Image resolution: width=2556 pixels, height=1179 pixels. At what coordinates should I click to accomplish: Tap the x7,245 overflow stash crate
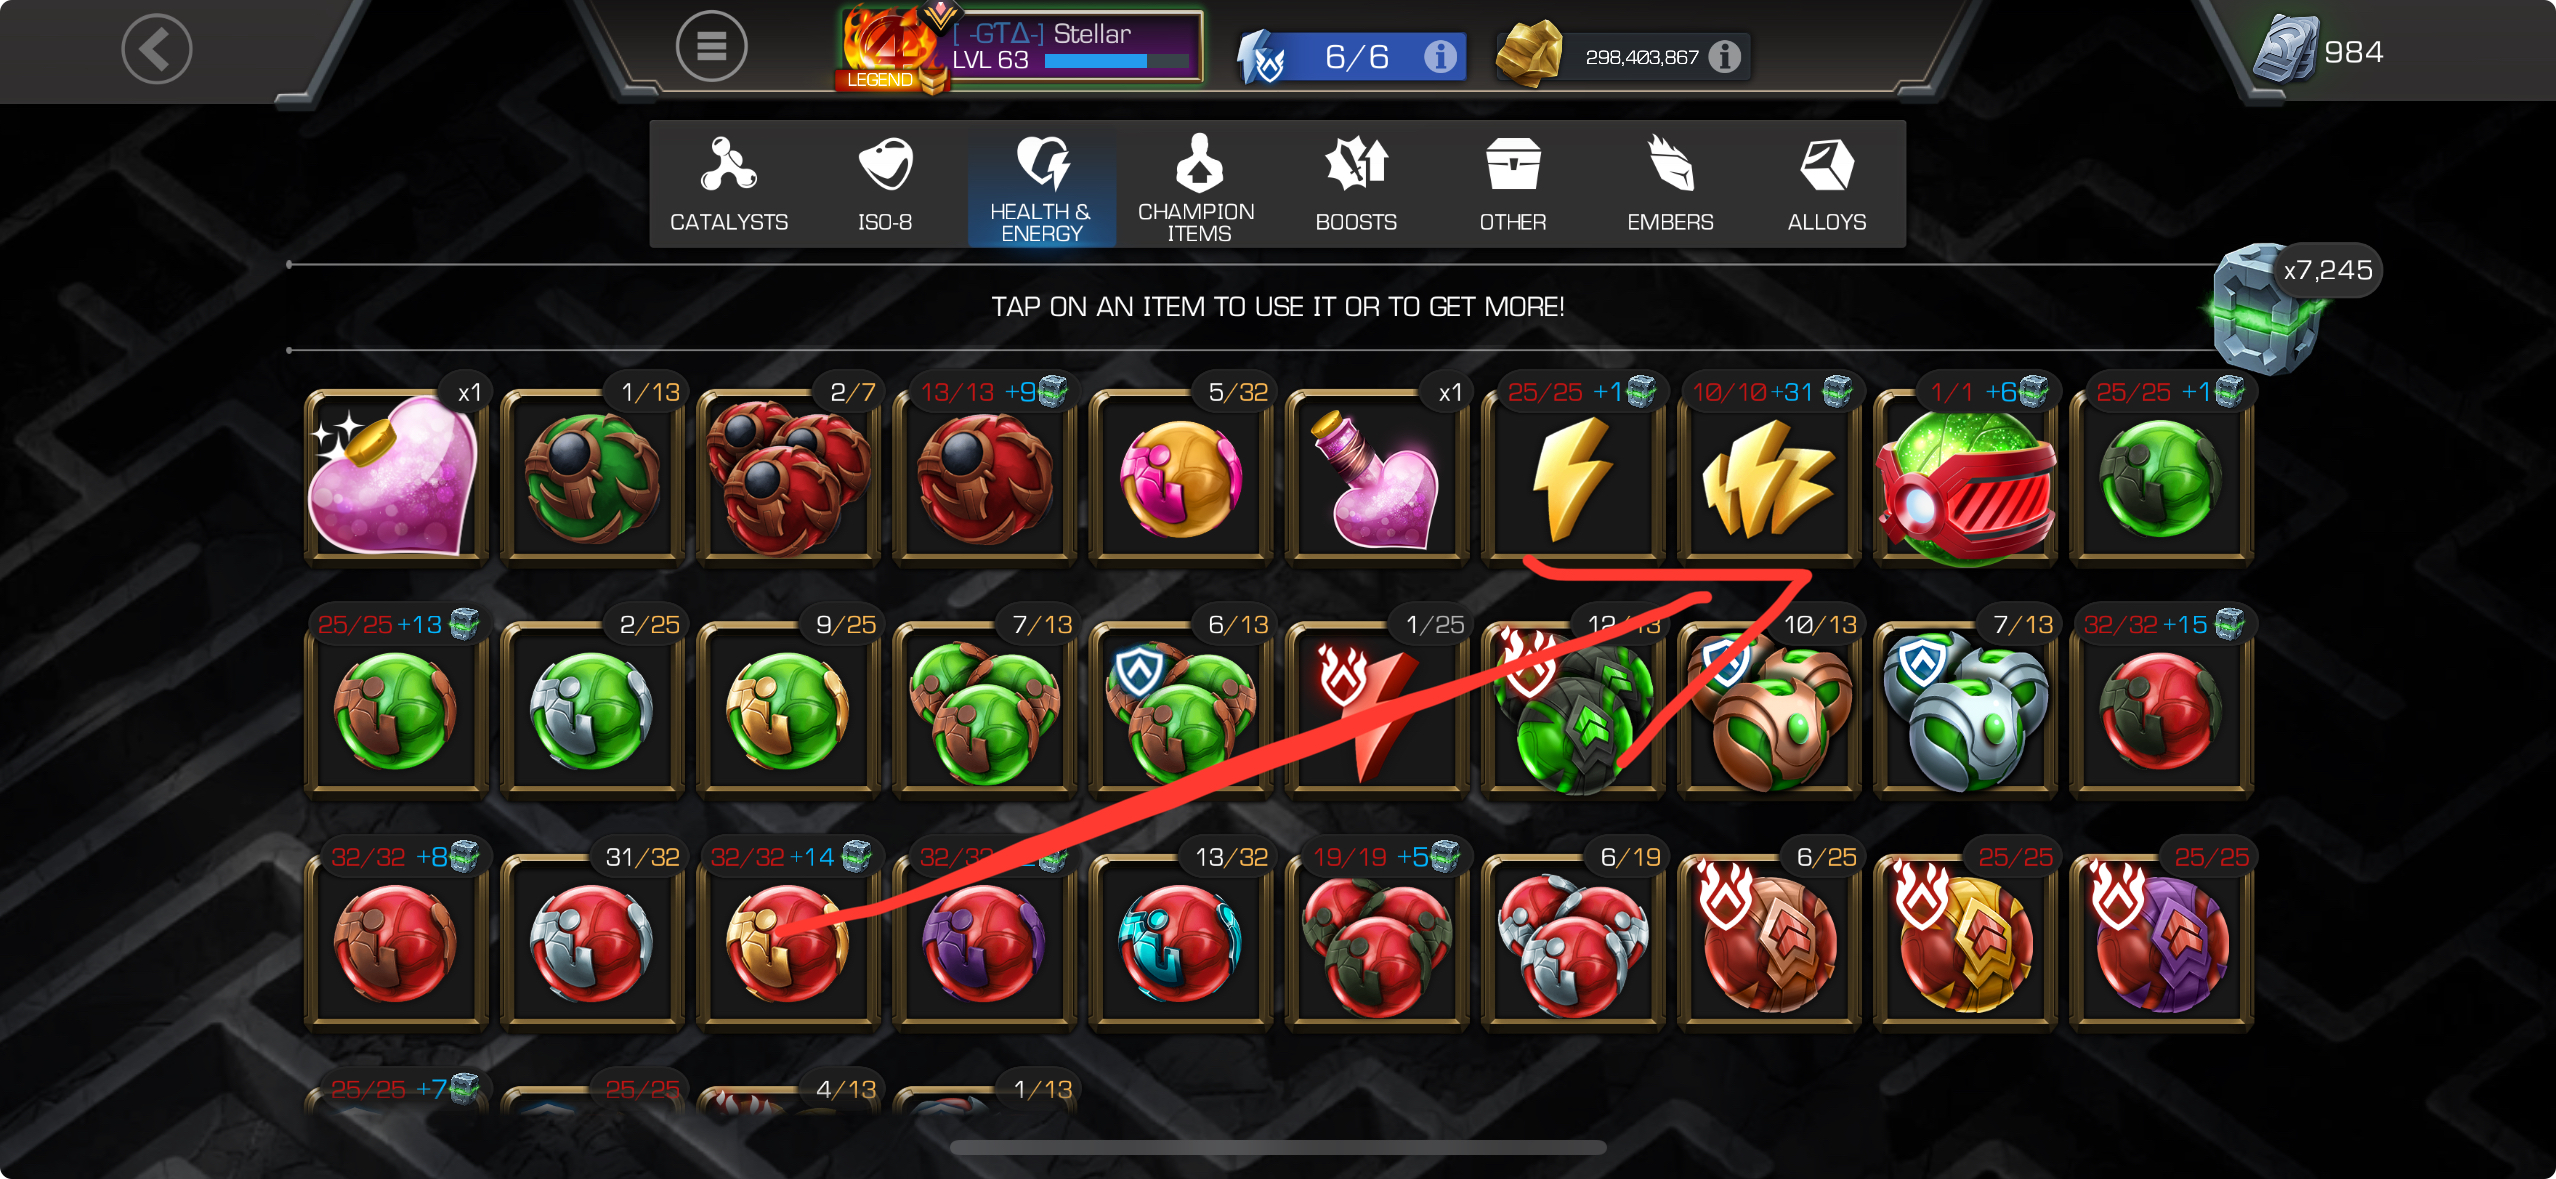tap(2270, 310)
